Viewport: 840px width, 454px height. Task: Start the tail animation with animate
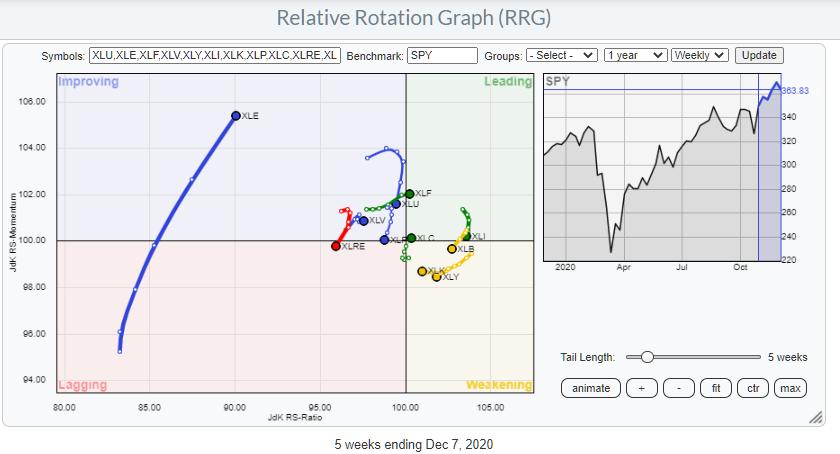590,388
